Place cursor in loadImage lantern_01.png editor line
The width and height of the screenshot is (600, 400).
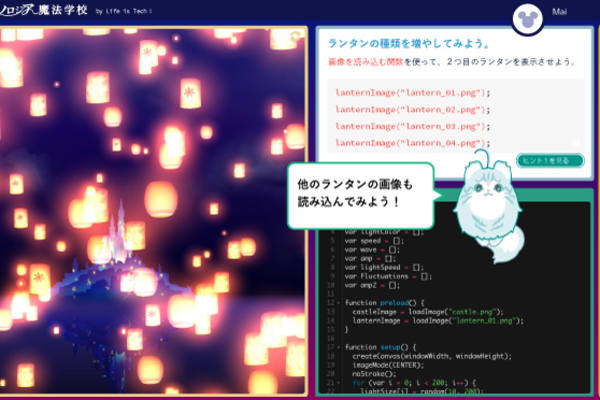point(438,321)
